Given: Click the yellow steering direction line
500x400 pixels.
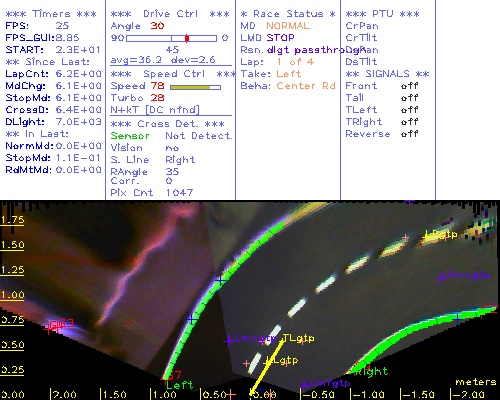Looking at the screenshot, I should [267, 368].
